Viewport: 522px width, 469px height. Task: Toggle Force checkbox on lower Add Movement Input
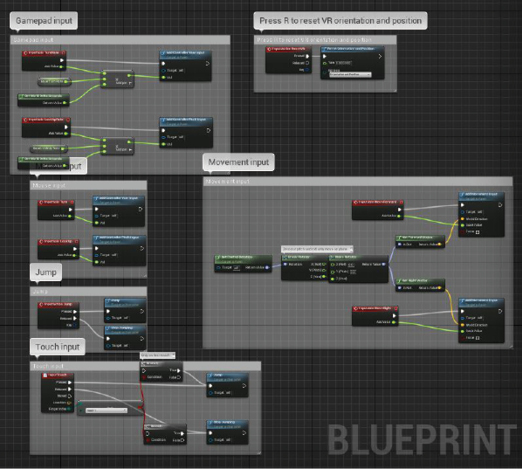click(x=477, y=338)
